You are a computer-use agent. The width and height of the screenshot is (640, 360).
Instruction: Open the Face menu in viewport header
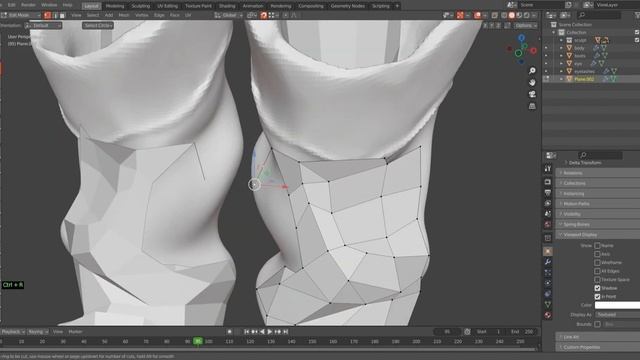point(174,15)
